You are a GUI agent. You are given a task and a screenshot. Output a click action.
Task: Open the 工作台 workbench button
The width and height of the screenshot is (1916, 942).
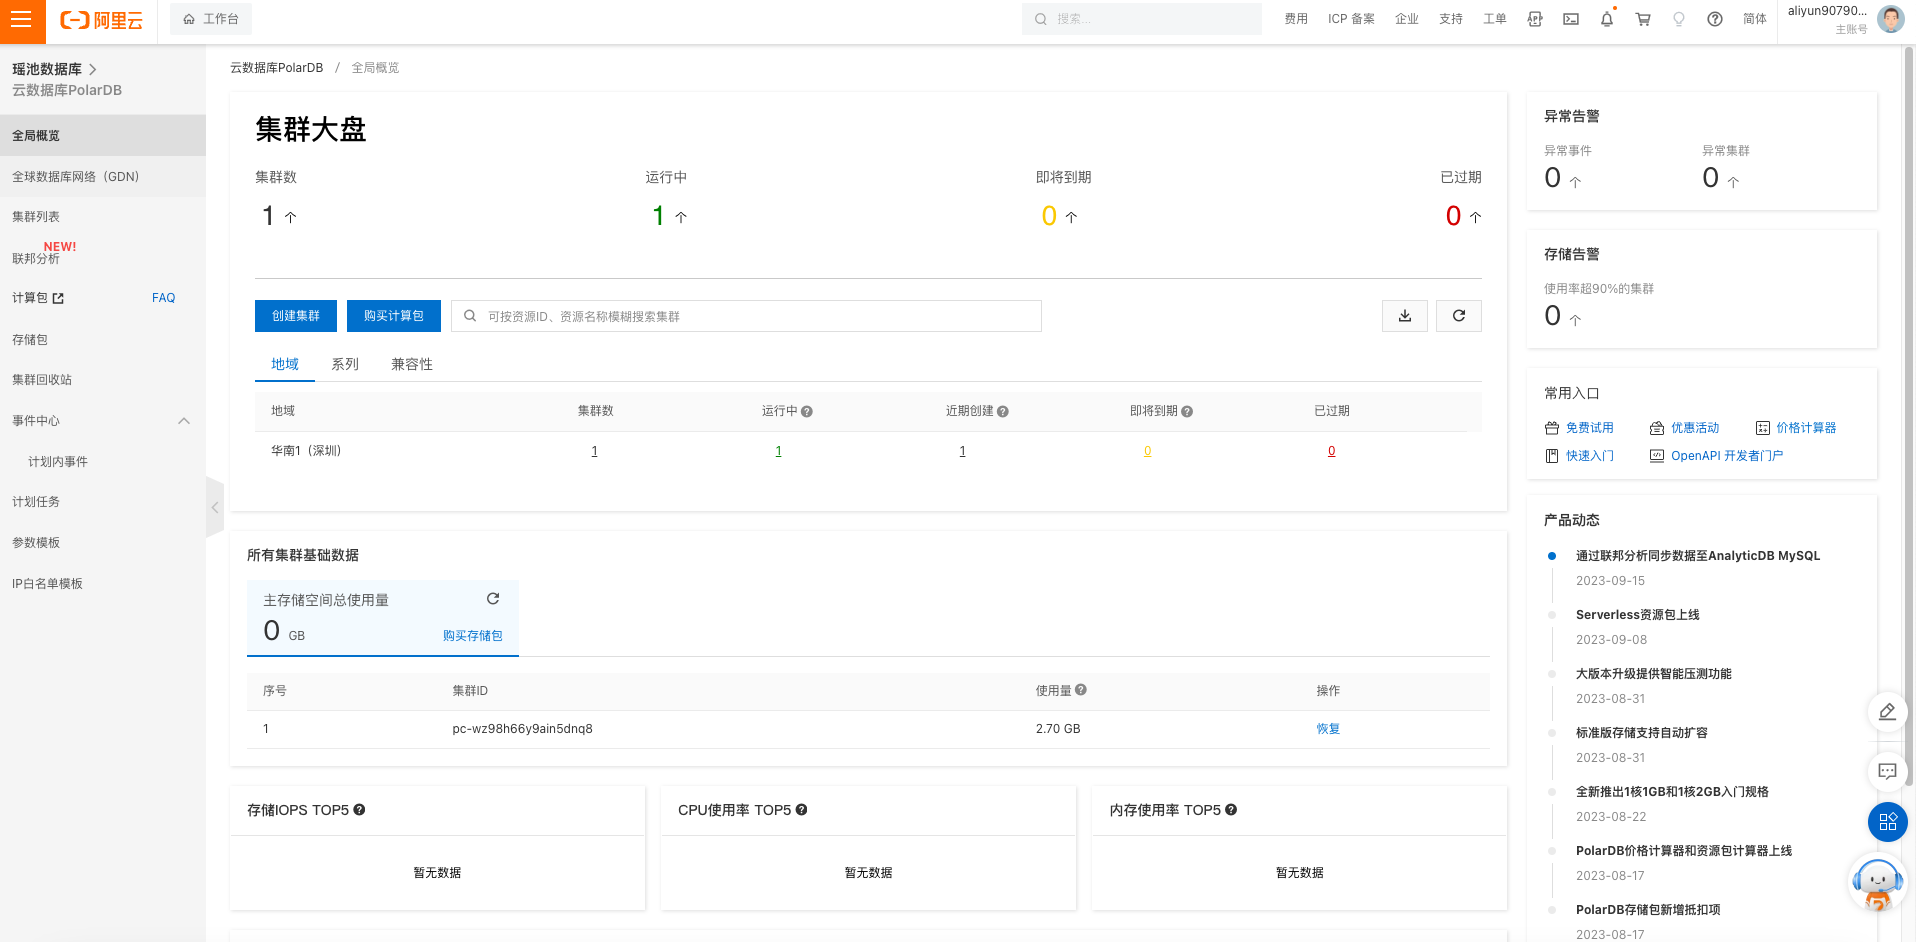point(211,19)
